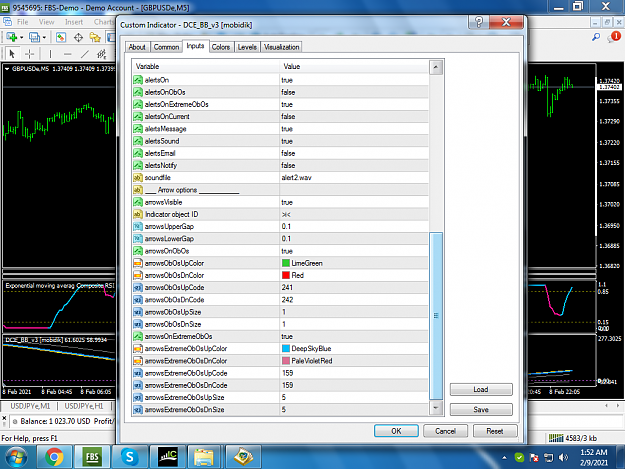Select the arrowsExtremeObOsDnCode value '159'
Viewport: 625px width, 469px height.
click(287, 385)
